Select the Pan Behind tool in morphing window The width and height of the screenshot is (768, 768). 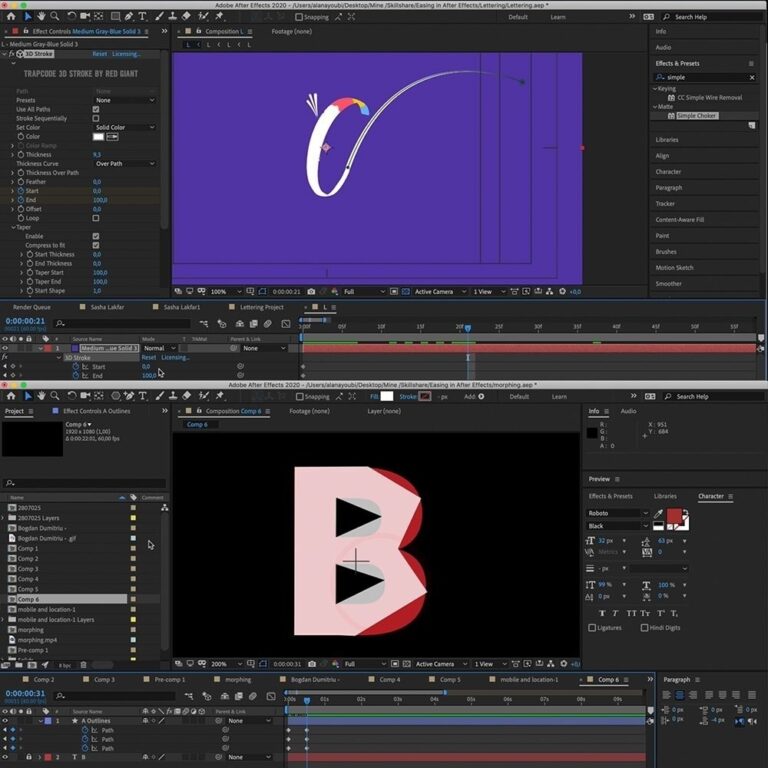98,396
